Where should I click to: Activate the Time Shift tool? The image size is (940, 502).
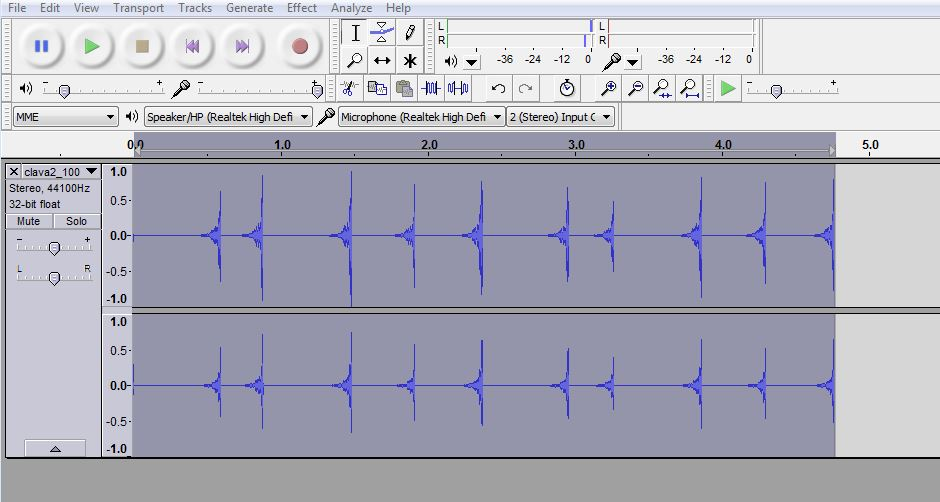(x=382, y=61)
